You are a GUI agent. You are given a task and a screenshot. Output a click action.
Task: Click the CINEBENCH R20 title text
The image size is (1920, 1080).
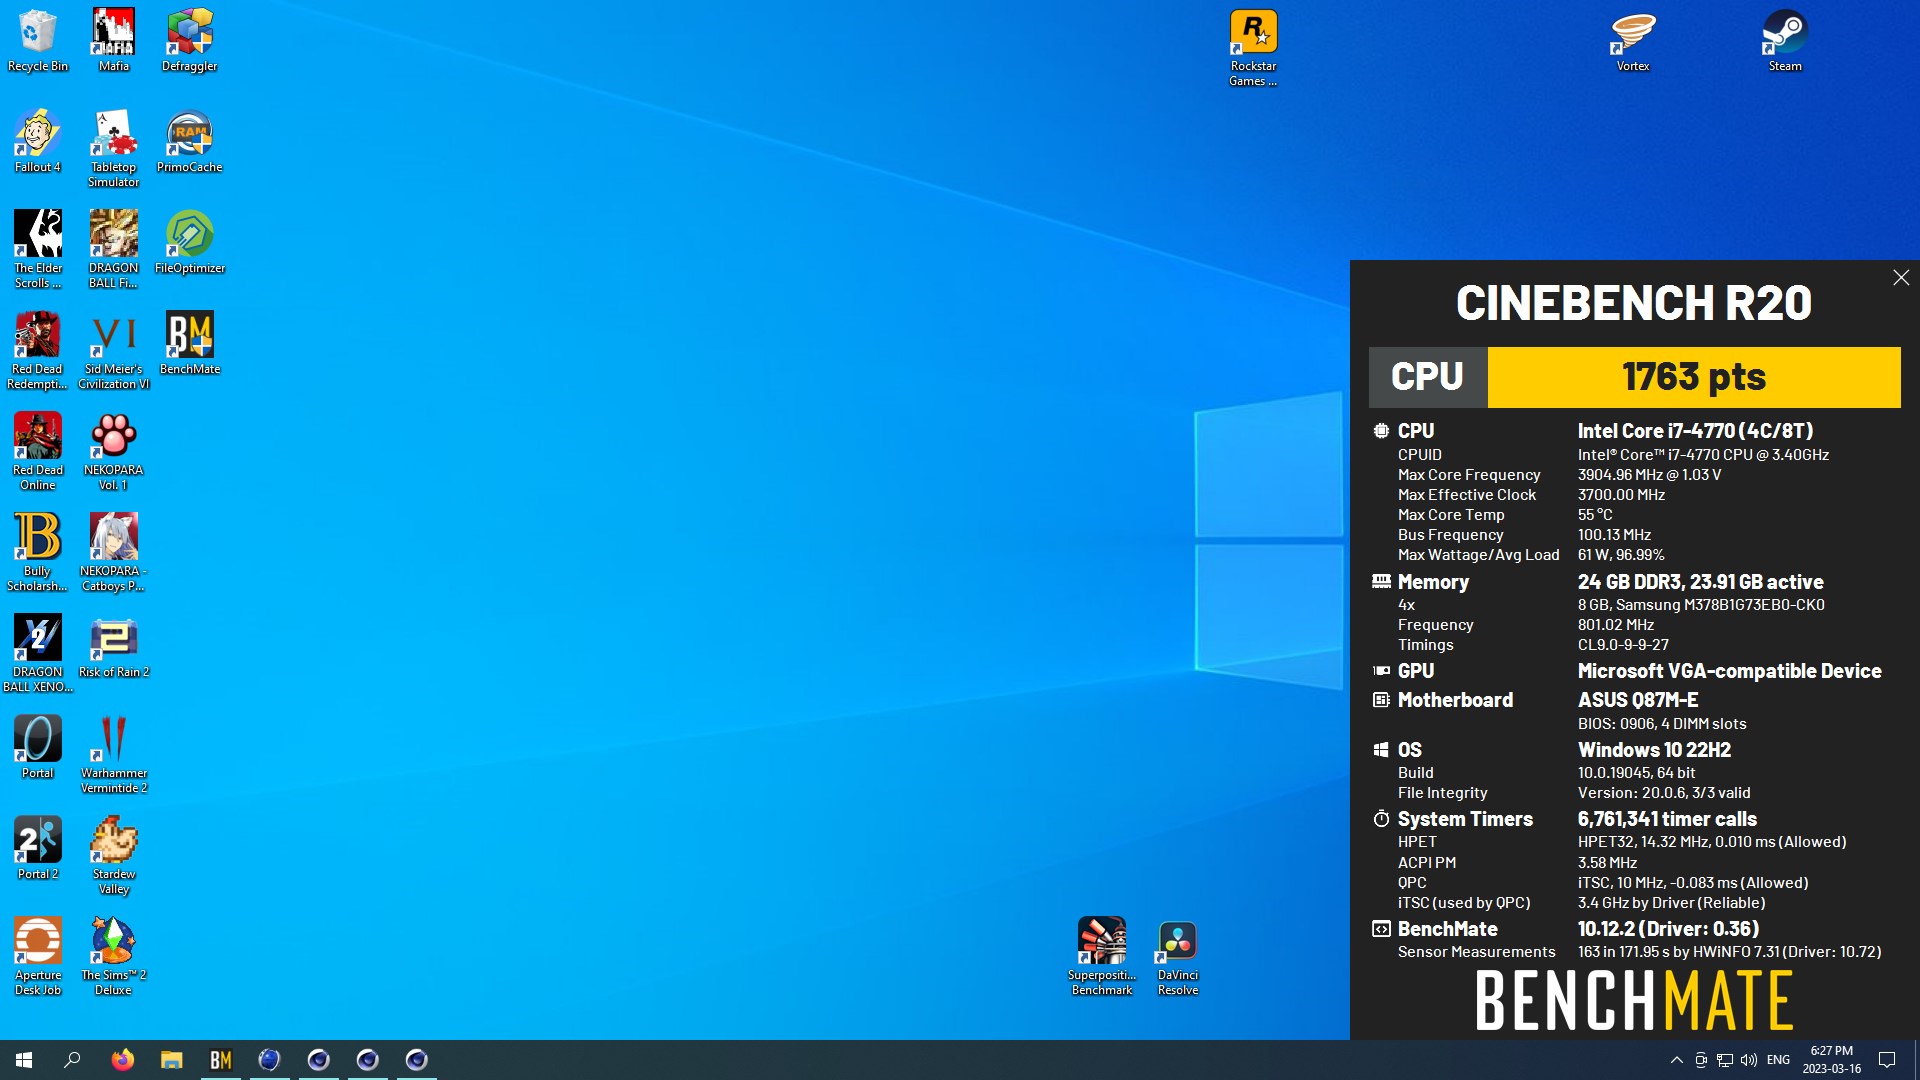1634,303
